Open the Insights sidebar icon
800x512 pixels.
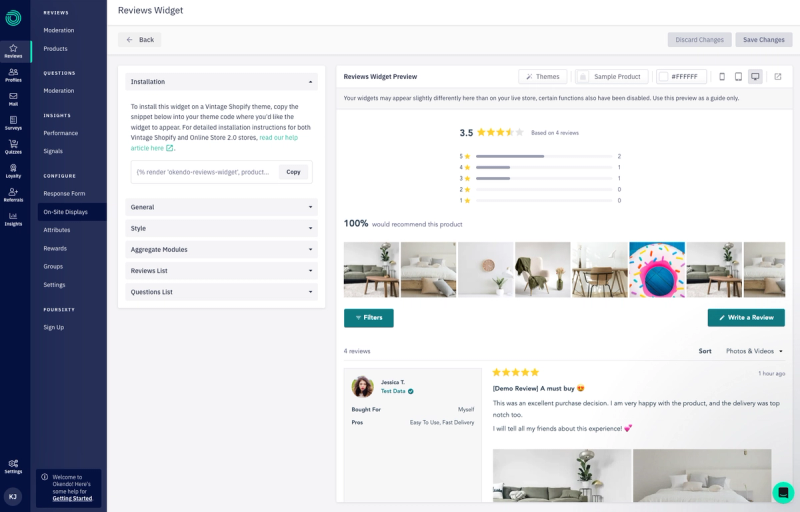[13, 219]
